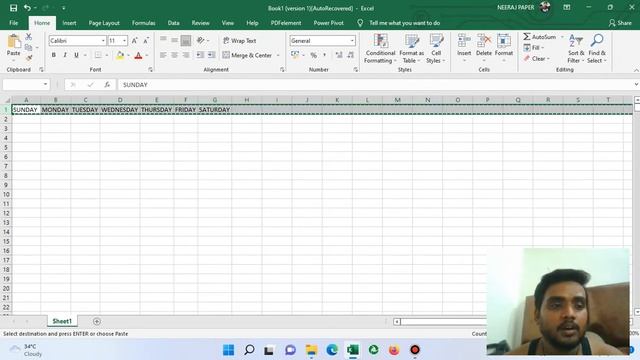Open the Clear options
Viewport: 640px width, 360px height.
[x=536, y=59]
